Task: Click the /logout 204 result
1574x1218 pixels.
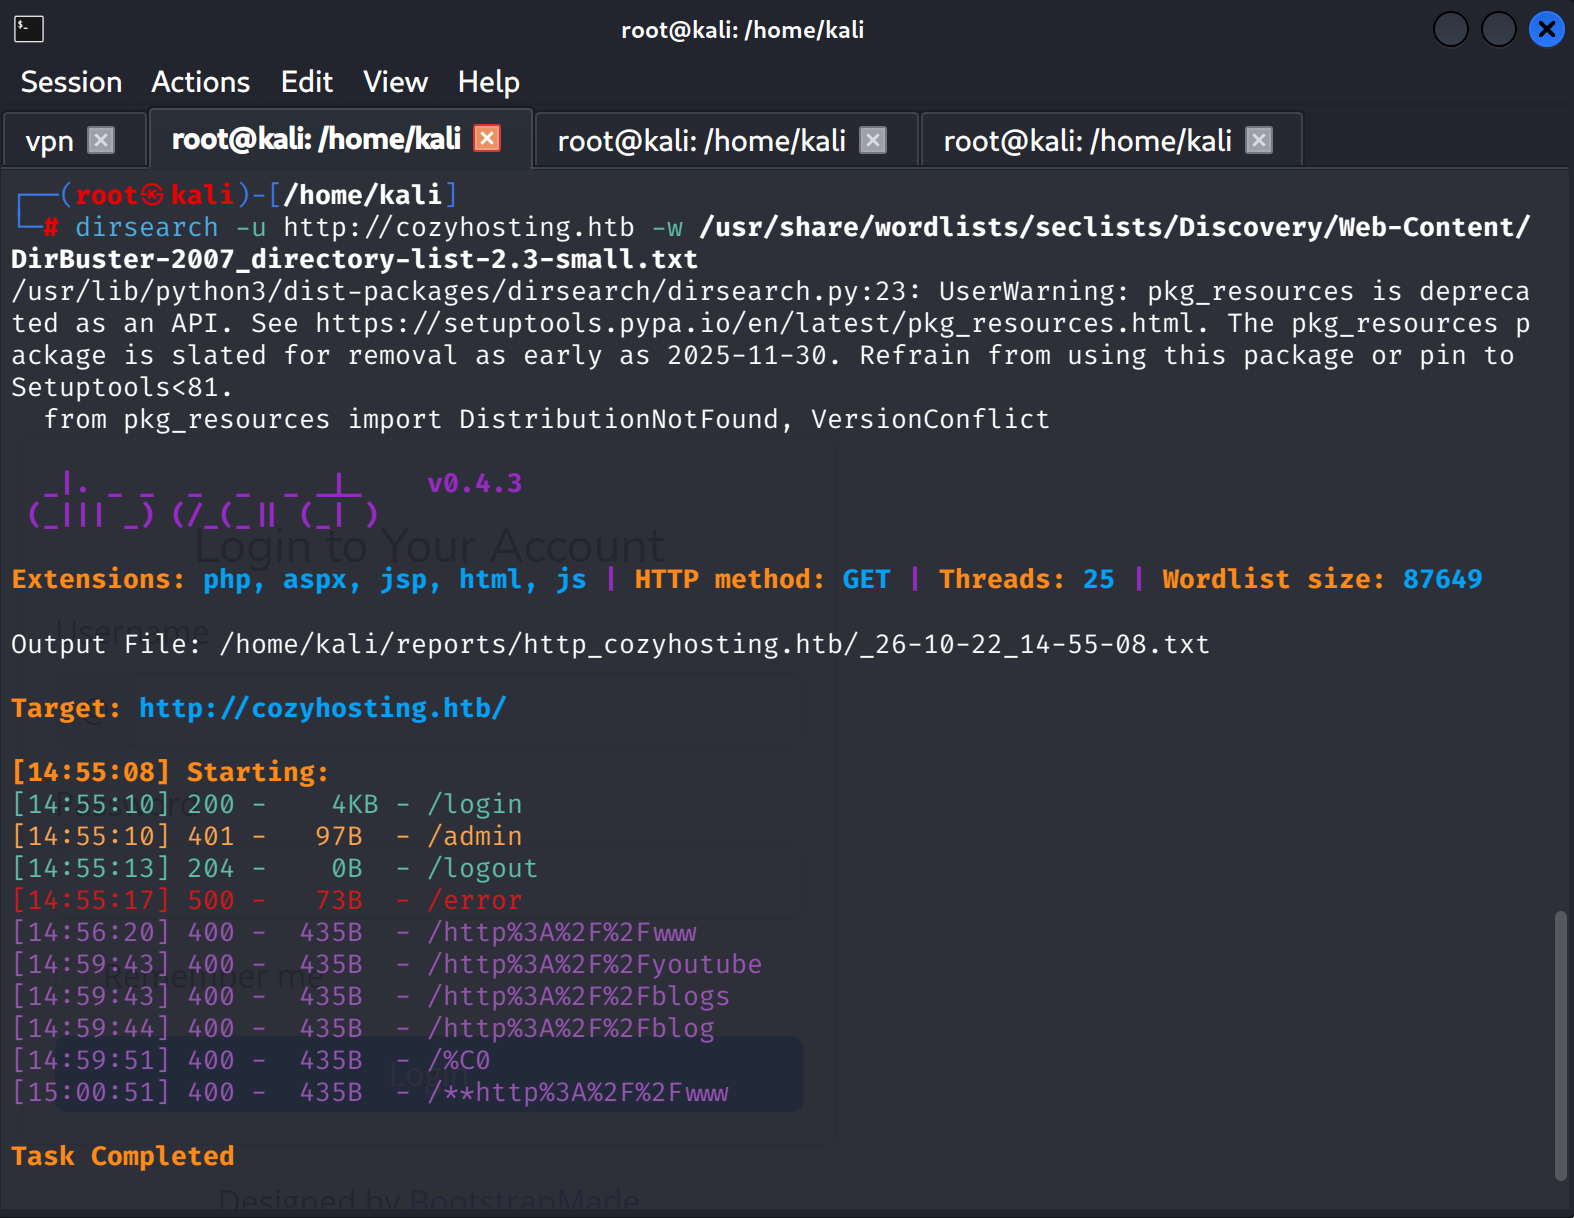Action: click(x=275, y=868)
